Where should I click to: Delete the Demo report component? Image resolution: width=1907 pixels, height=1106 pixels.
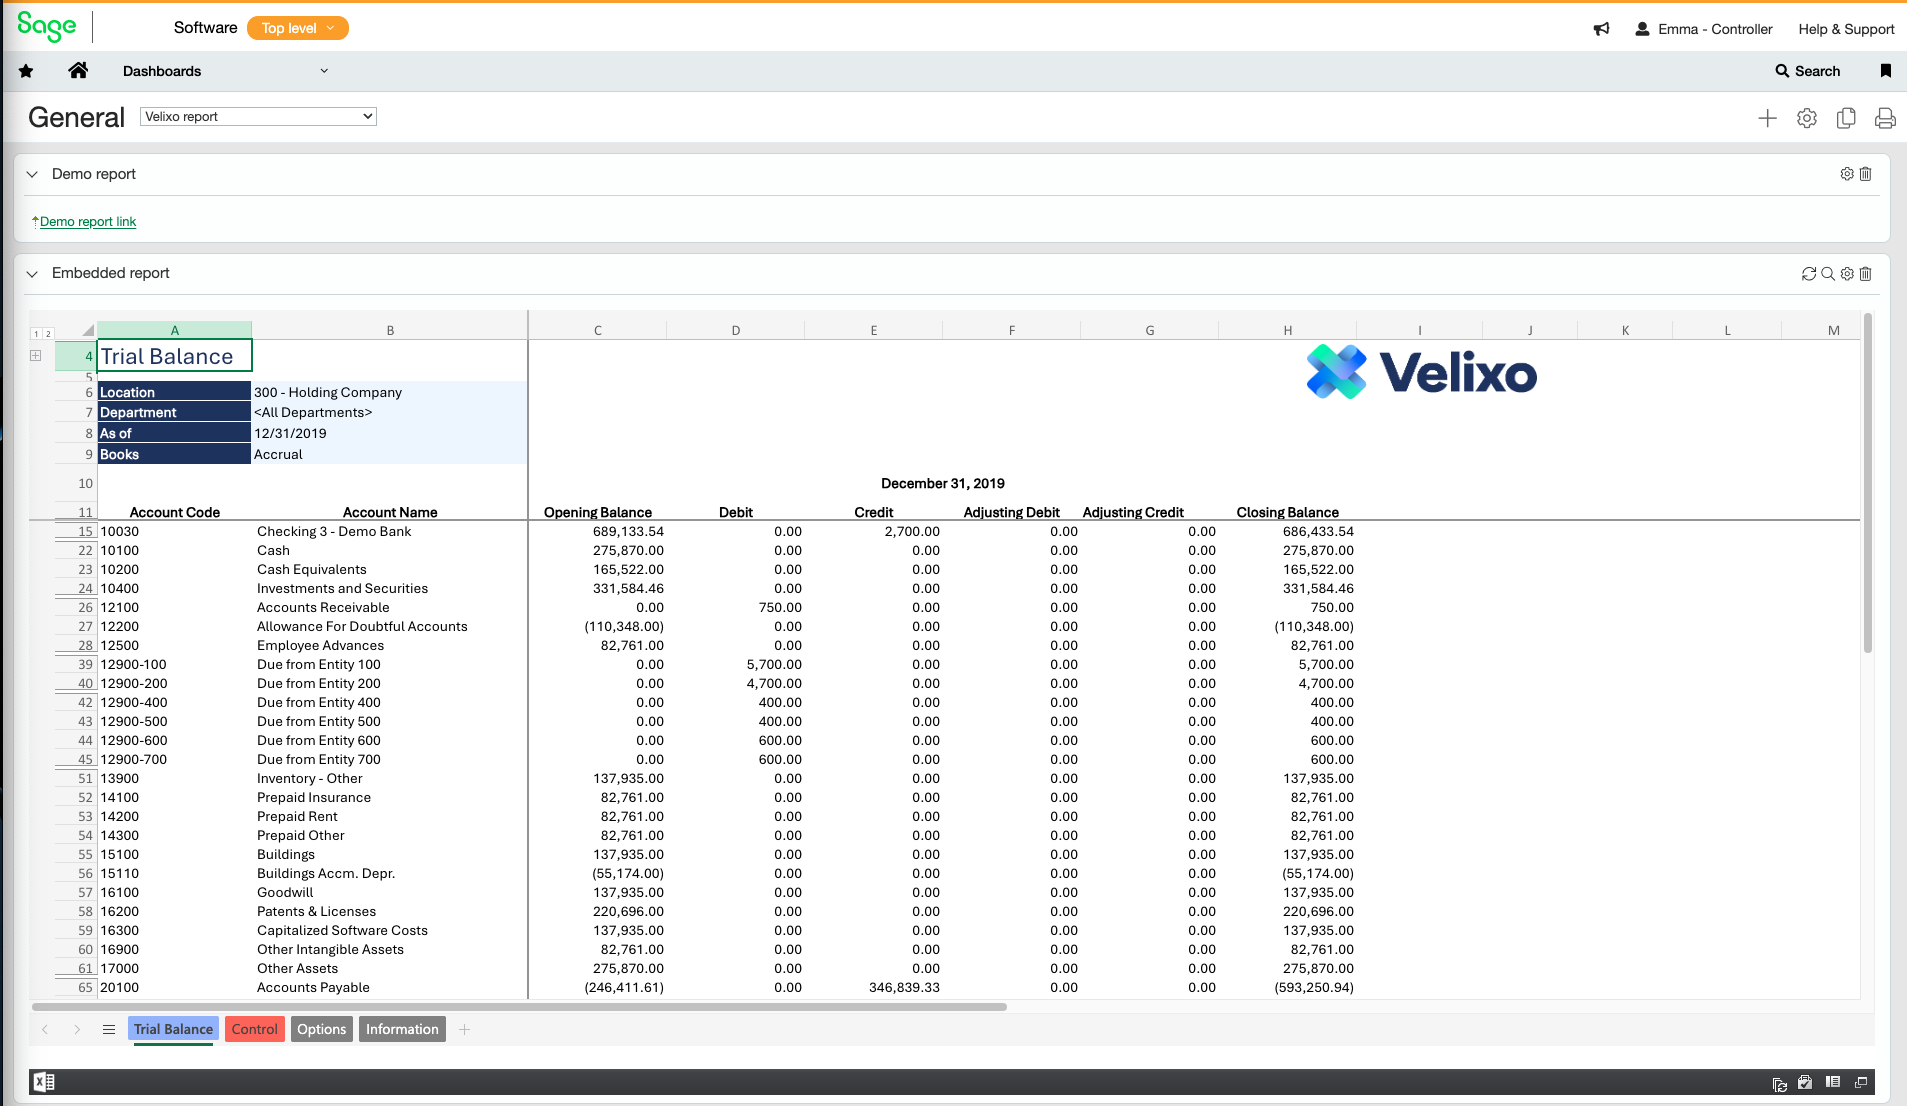[1865, 174]
